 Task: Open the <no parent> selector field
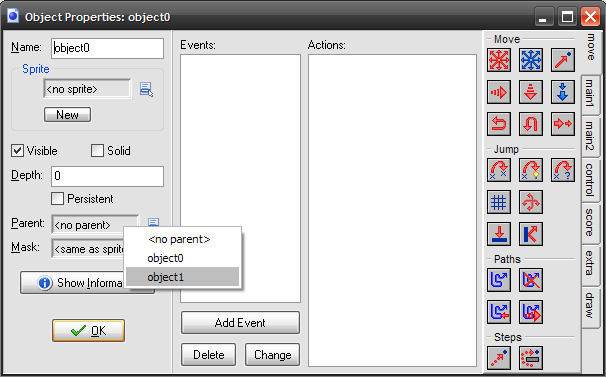tap(95, 224)
